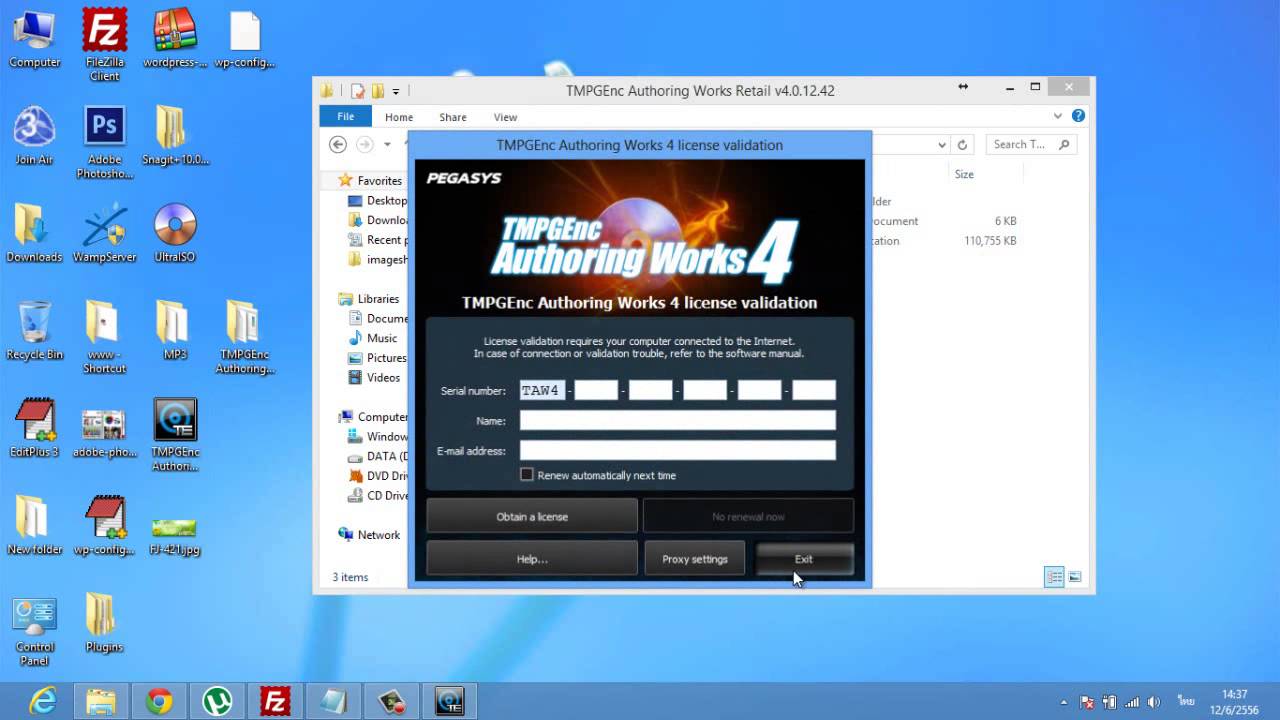Screen dimensions: 1280x720
Task: Select TMPGEnc Authoring folder on desktop
Action: (245, 338)
